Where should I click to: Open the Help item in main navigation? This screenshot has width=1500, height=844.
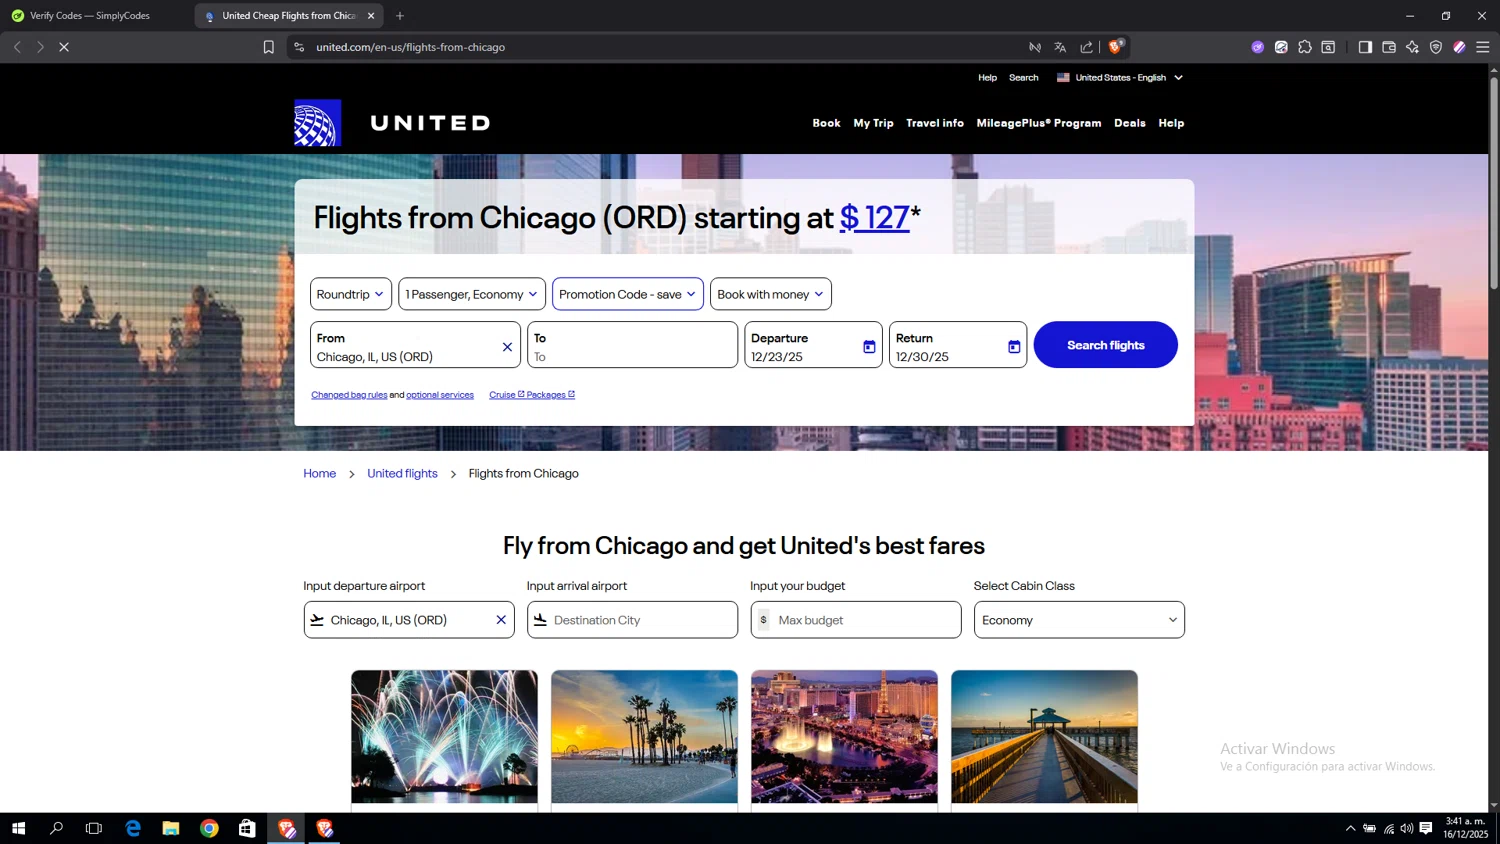[x=1171, y=123]
